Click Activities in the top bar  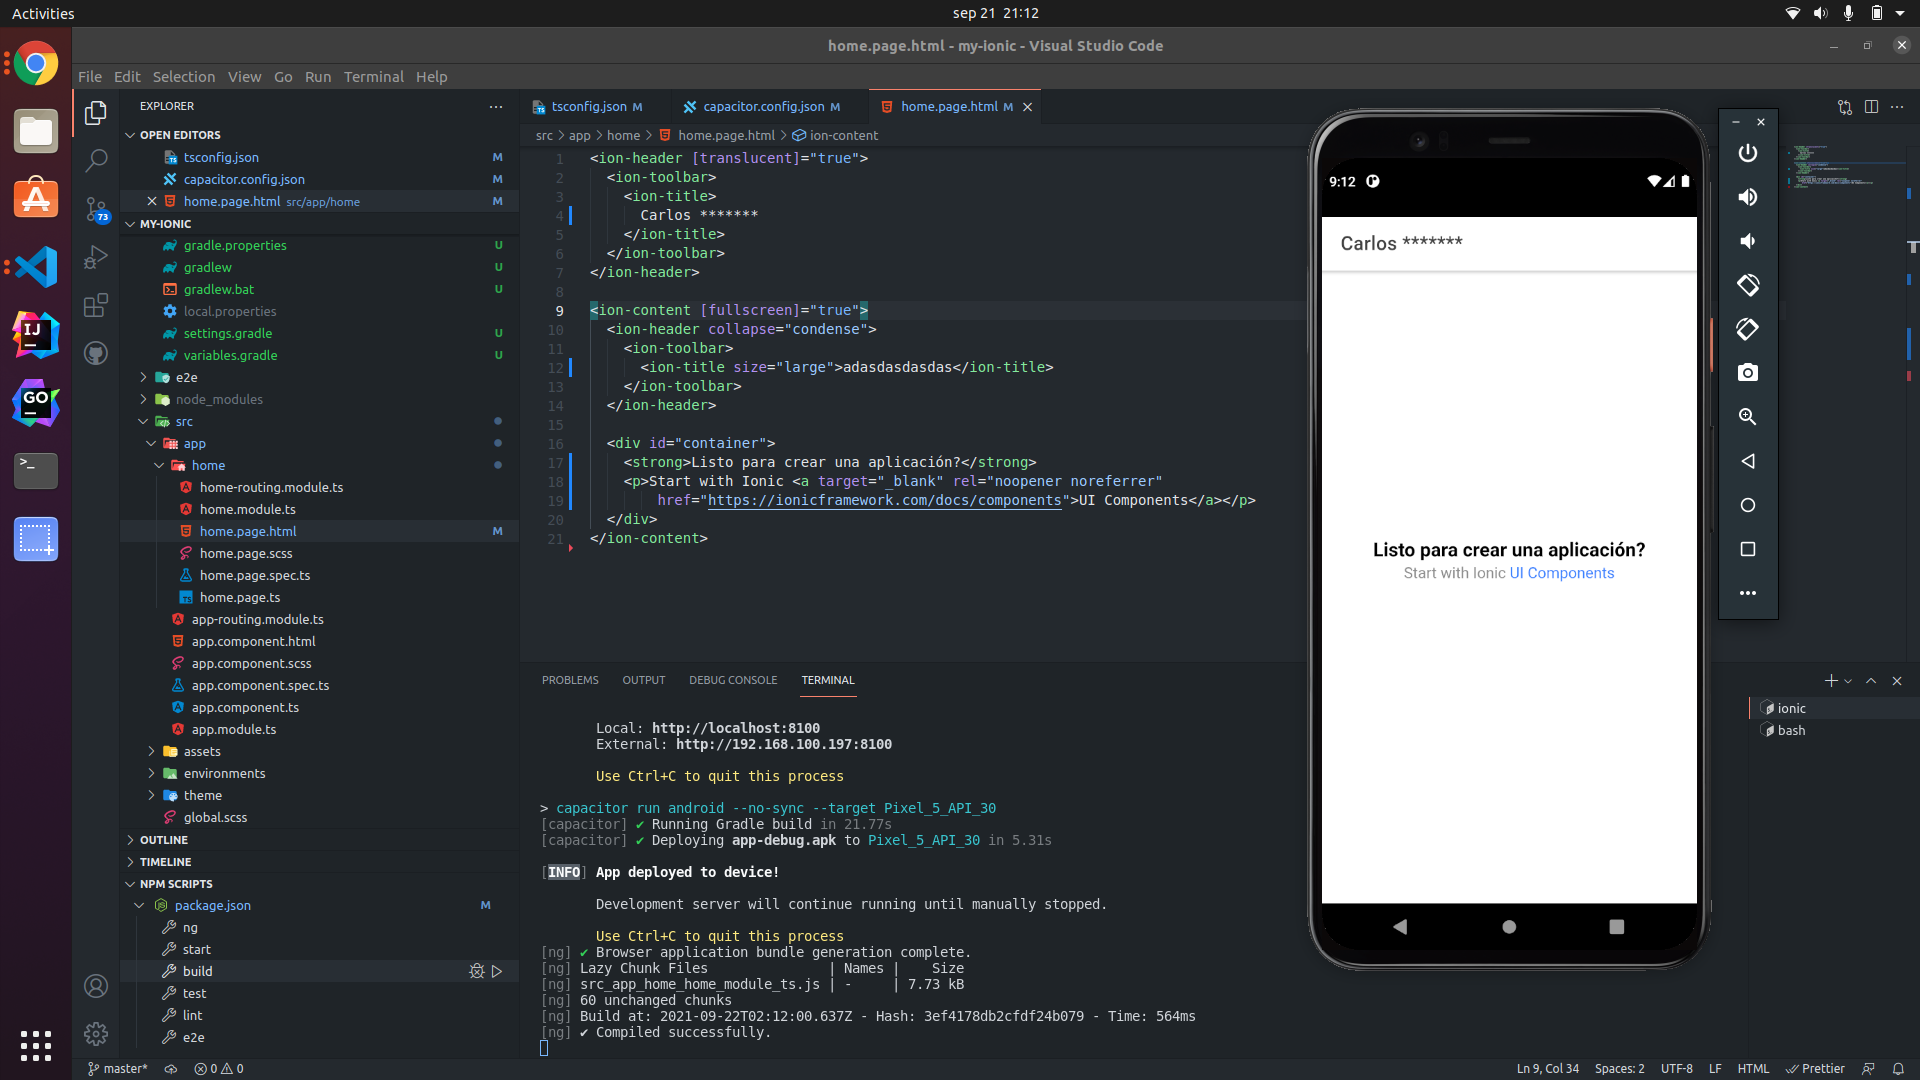(43, 13)
